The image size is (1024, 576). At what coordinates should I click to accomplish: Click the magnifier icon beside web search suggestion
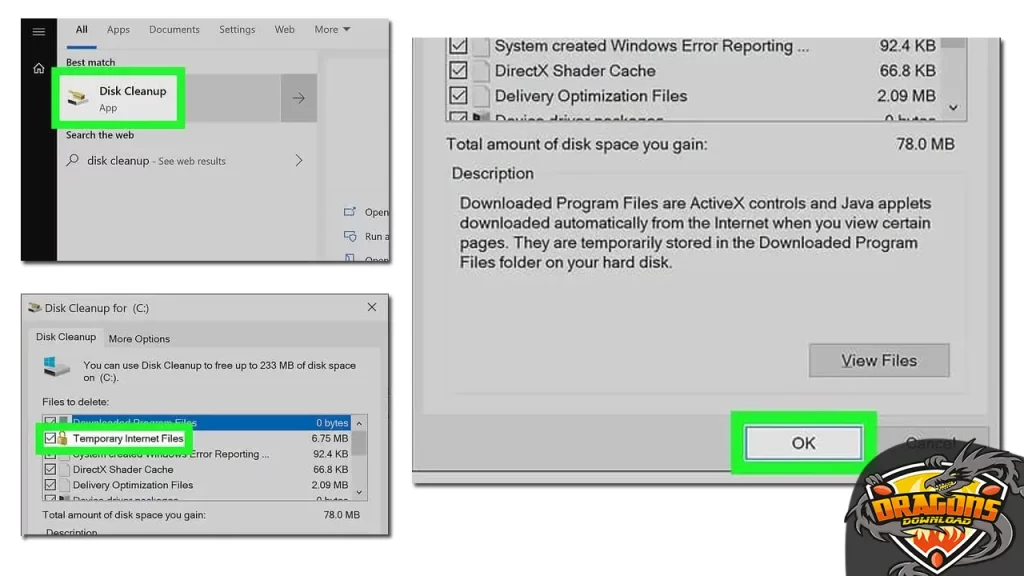(73, 160)
